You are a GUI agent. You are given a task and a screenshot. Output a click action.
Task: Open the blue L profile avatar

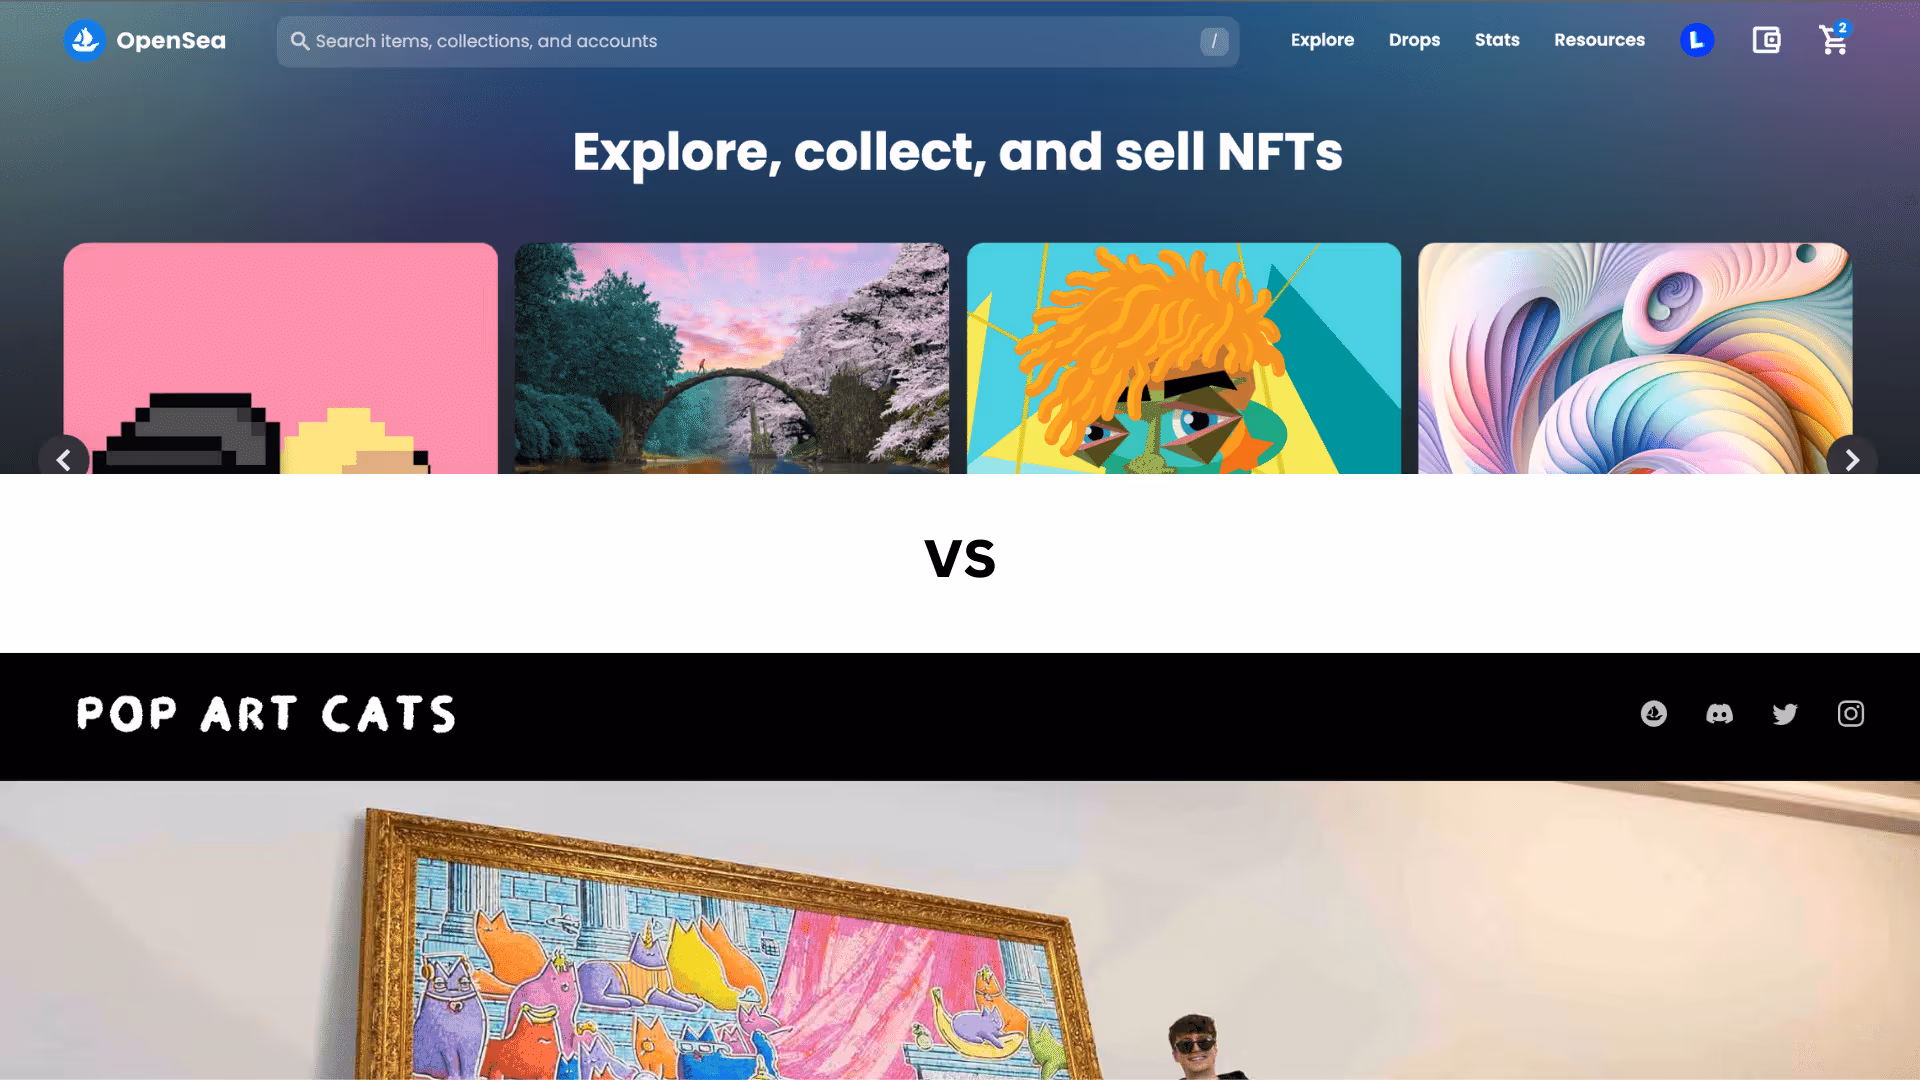(1697, 40)
